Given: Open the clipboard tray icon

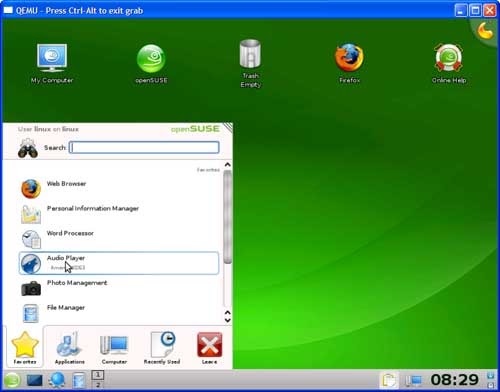Looking at the screenshot, I should pyautogui.click(x=389, y=380).
